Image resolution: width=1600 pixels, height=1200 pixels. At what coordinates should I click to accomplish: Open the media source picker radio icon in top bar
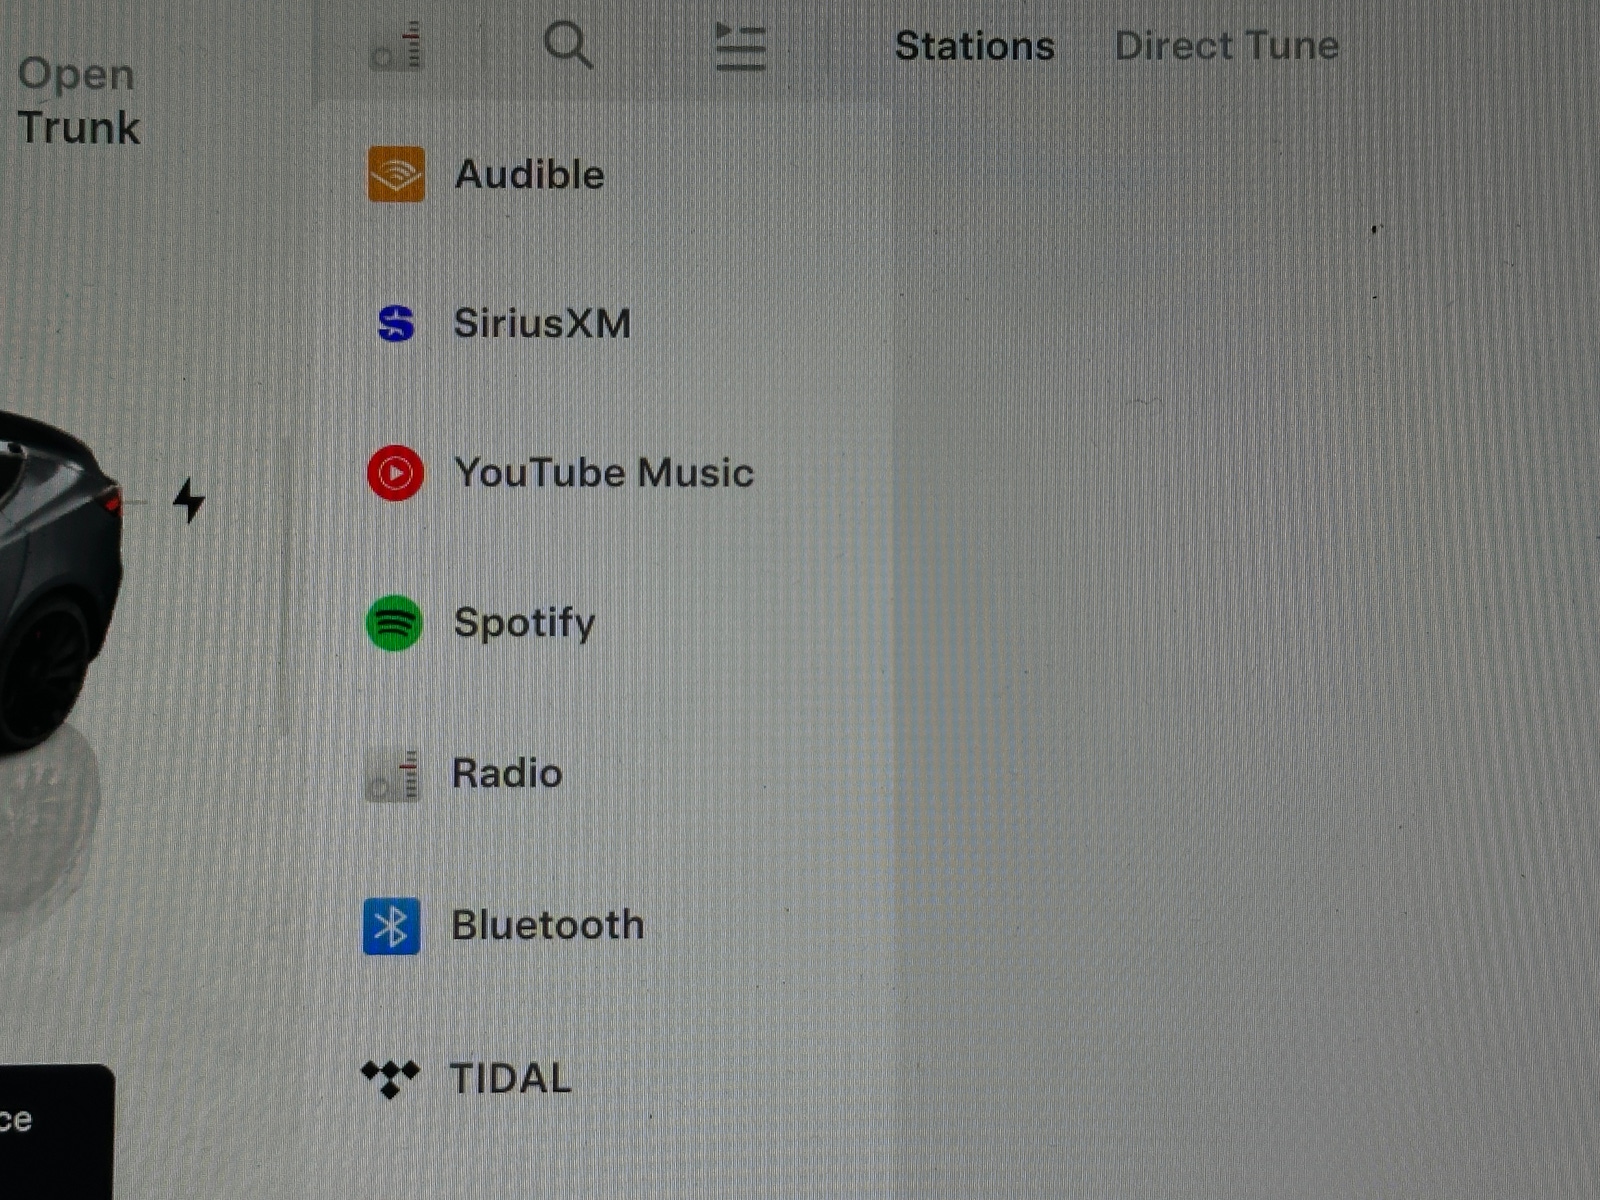397,47
